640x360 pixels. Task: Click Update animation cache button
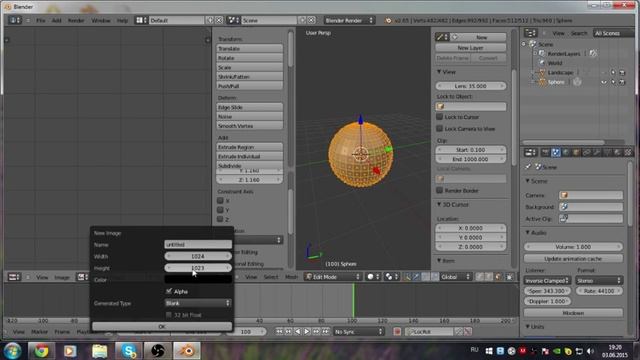[x=573, y=259]
